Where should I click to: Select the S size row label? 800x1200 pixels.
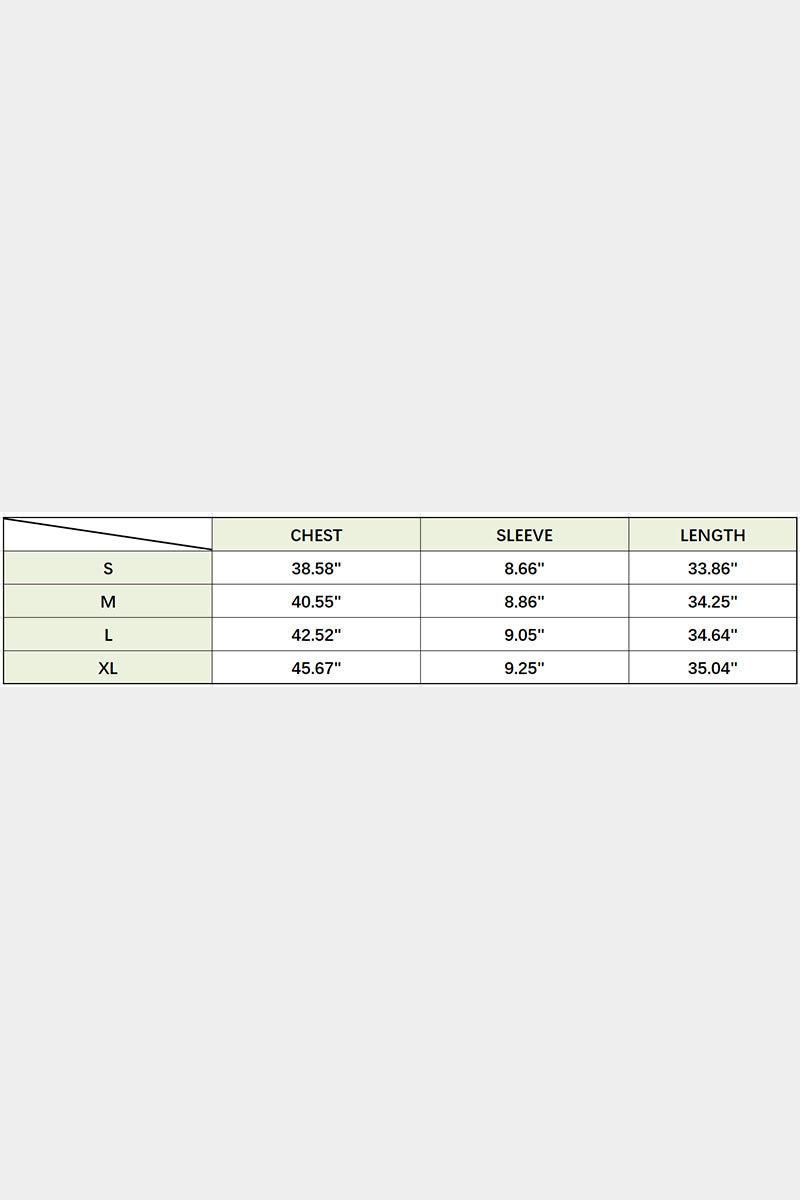pos(108,568)
